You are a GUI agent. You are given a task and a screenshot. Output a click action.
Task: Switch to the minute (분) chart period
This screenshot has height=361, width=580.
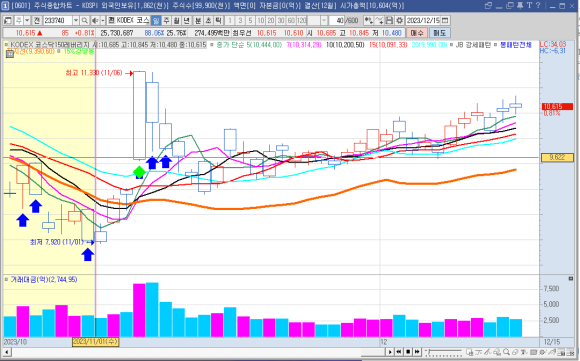click(198, 20)
